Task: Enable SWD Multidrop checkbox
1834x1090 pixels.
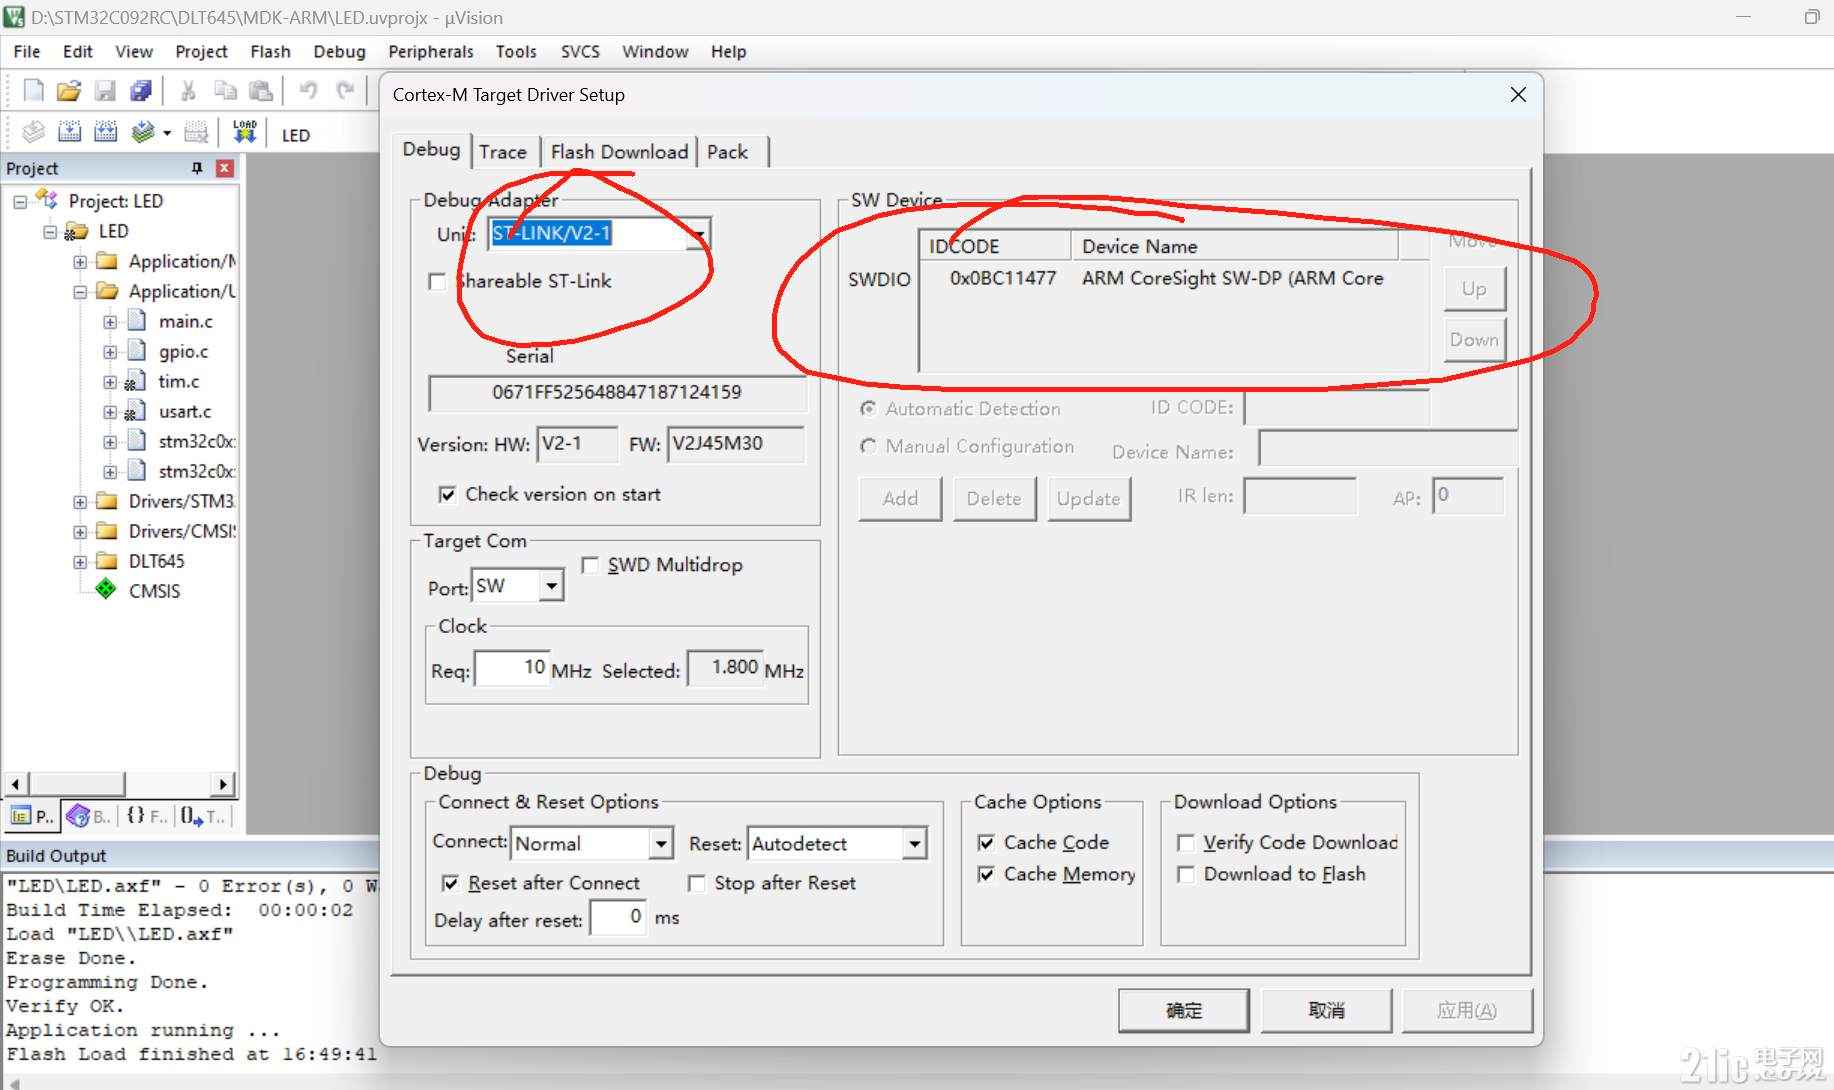Action: [x=590, y=566]
